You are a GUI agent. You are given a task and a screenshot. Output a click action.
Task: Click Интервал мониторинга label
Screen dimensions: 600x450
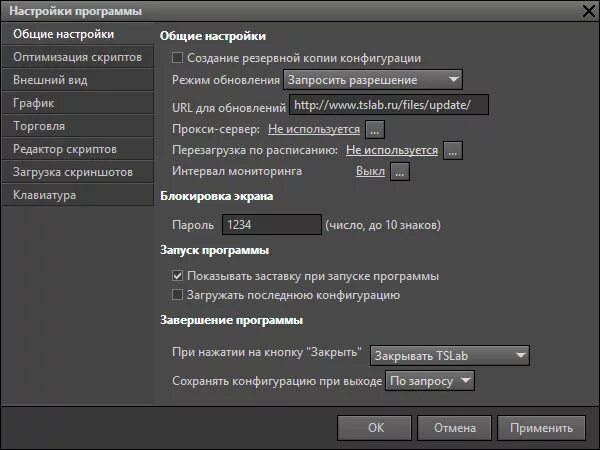point(237,171)
